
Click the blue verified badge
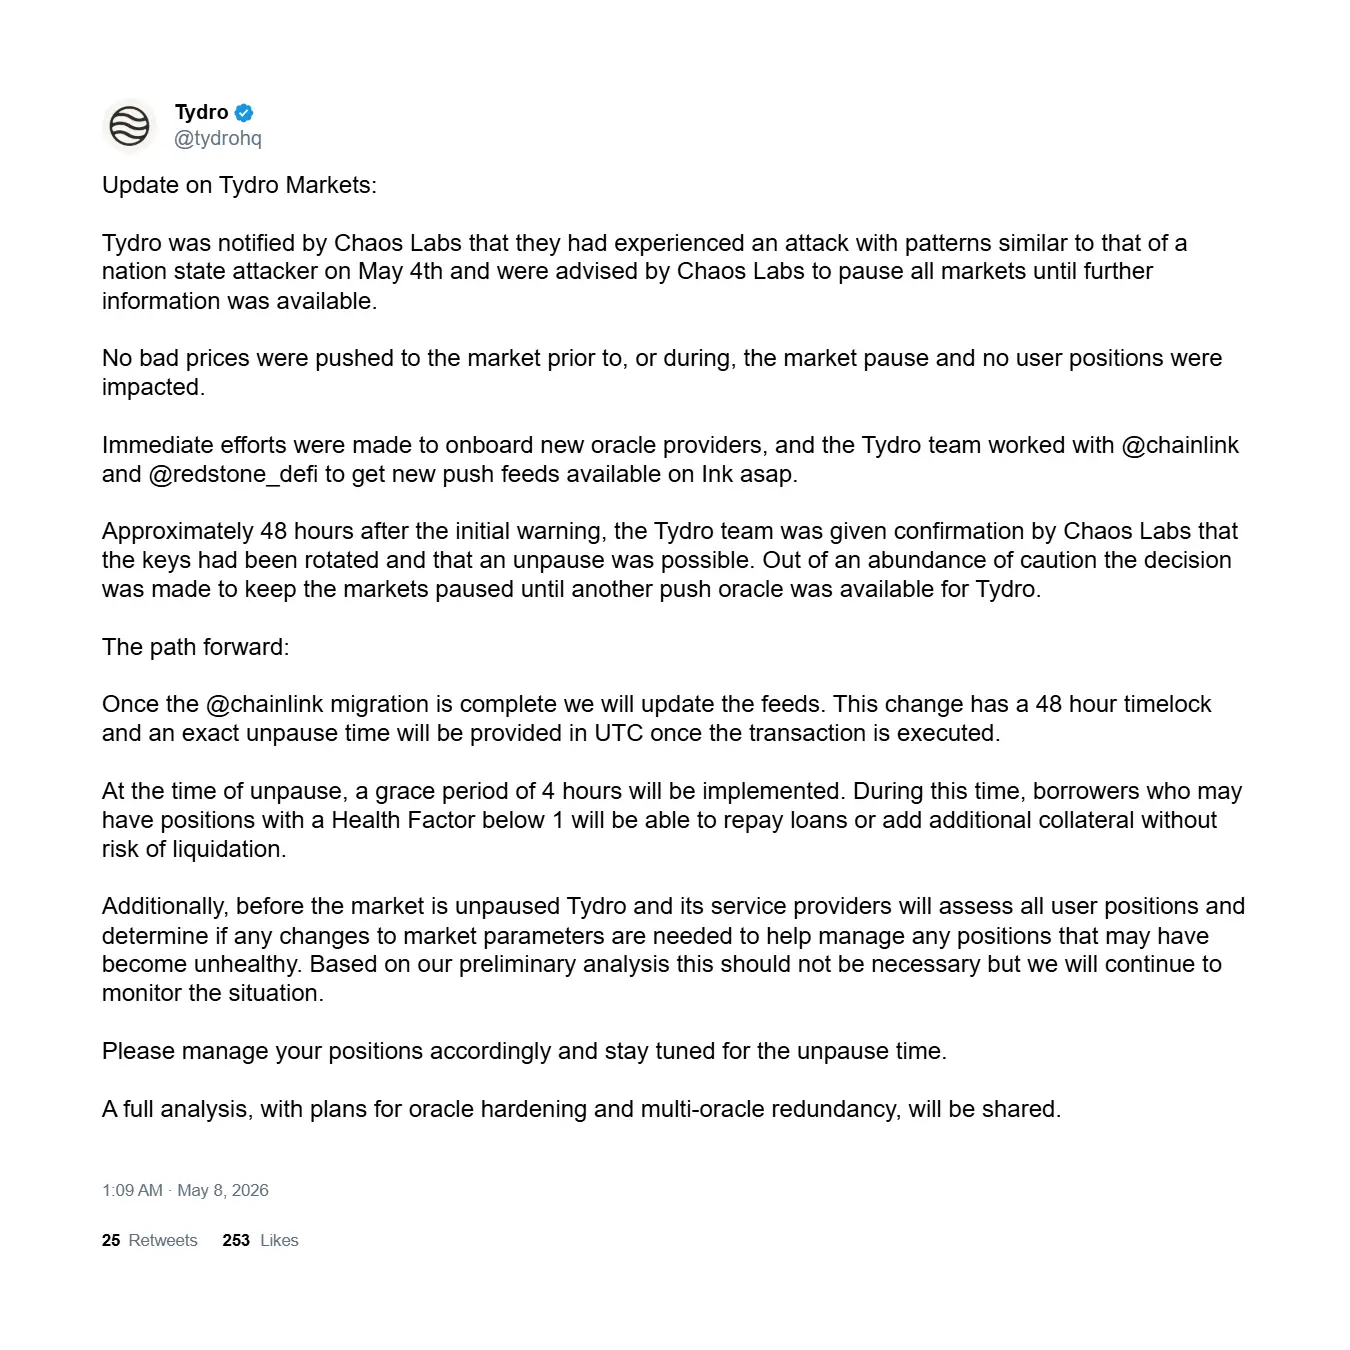pos(244,113)
